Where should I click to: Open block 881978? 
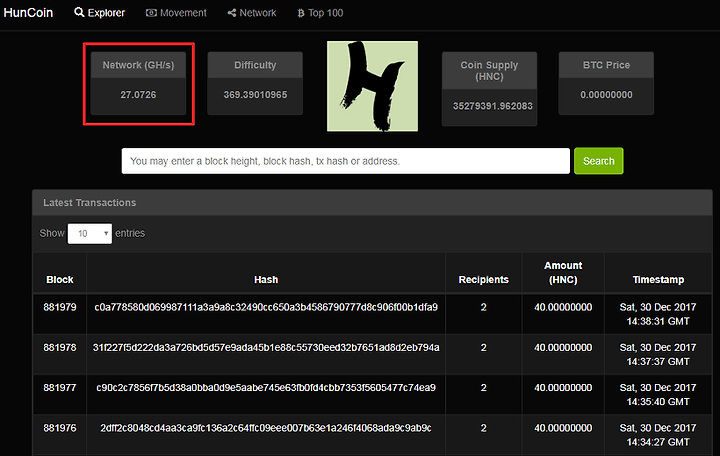(60, 348)
